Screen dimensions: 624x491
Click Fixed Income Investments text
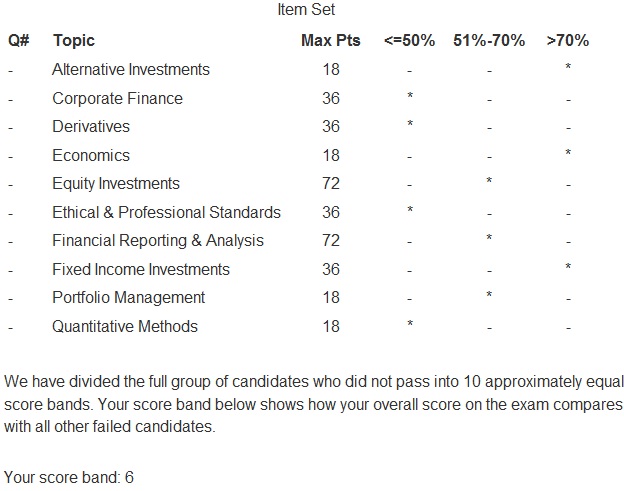click(141, 269)
